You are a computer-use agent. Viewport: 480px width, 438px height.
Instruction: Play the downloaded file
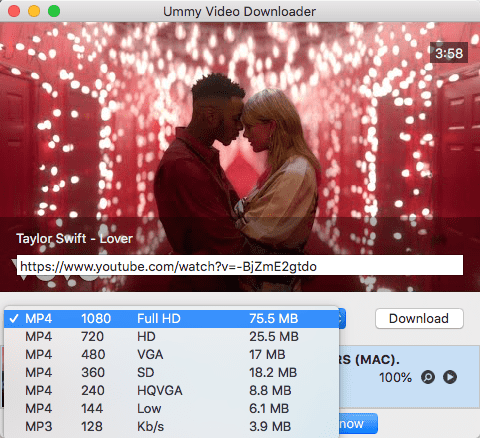click(450, 377)
